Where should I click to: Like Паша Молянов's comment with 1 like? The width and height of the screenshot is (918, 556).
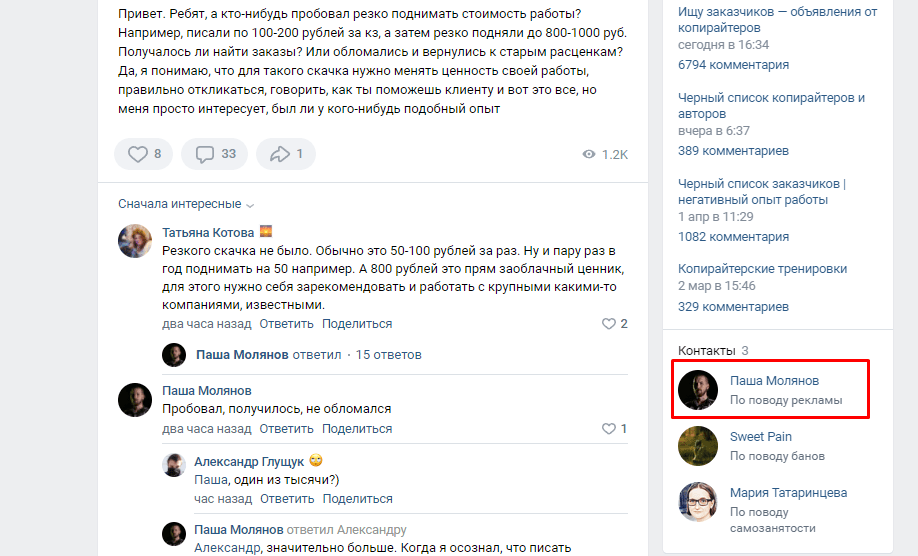(608, 429)
